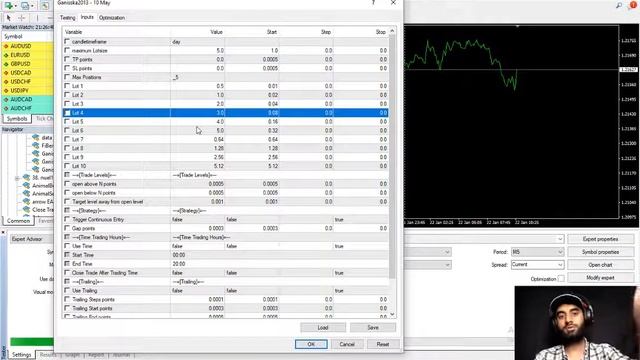Close the Tester panel with X icon

3,232
